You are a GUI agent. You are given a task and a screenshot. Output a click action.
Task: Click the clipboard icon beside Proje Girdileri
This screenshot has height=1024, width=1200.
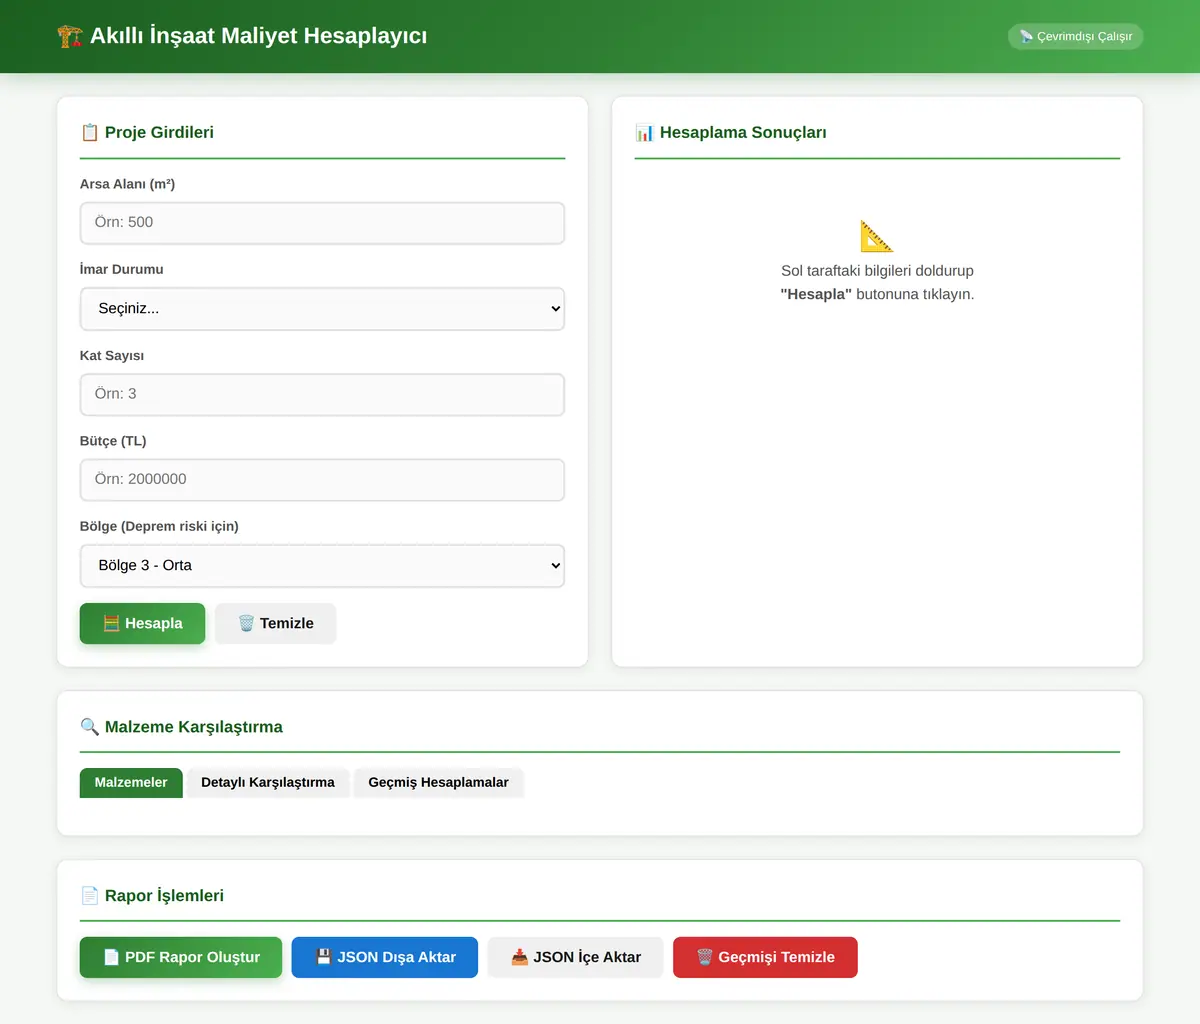(x=90, y=132)
